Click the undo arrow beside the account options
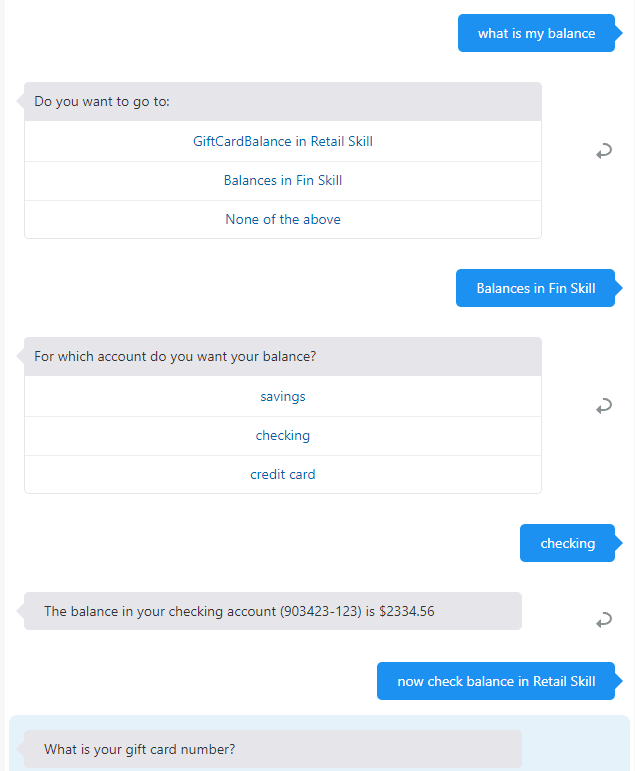 603,406
